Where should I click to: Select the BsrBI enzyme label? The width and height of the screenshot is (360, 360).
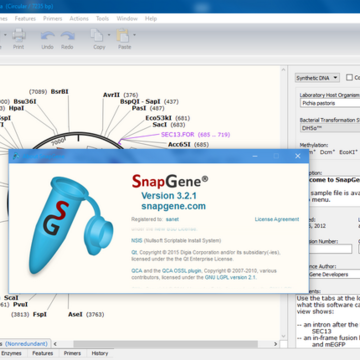point(60,91)
